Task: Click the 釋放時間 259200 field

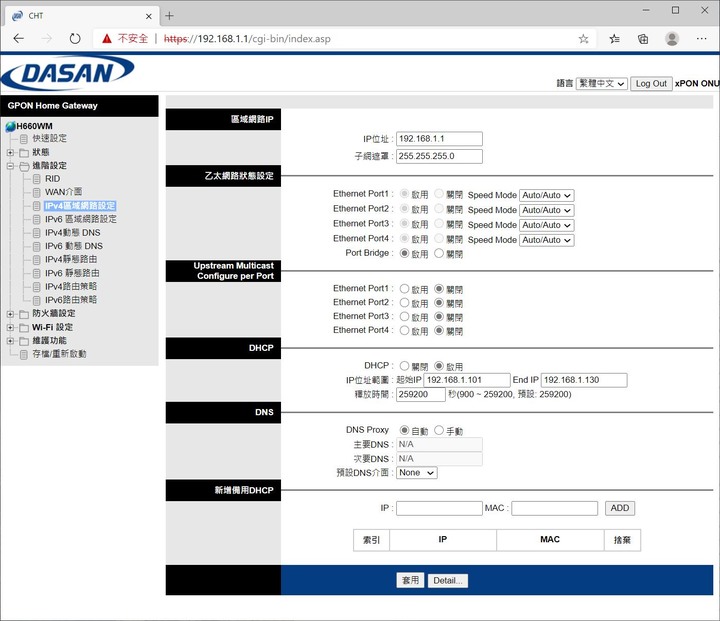Action: [421, 394]
